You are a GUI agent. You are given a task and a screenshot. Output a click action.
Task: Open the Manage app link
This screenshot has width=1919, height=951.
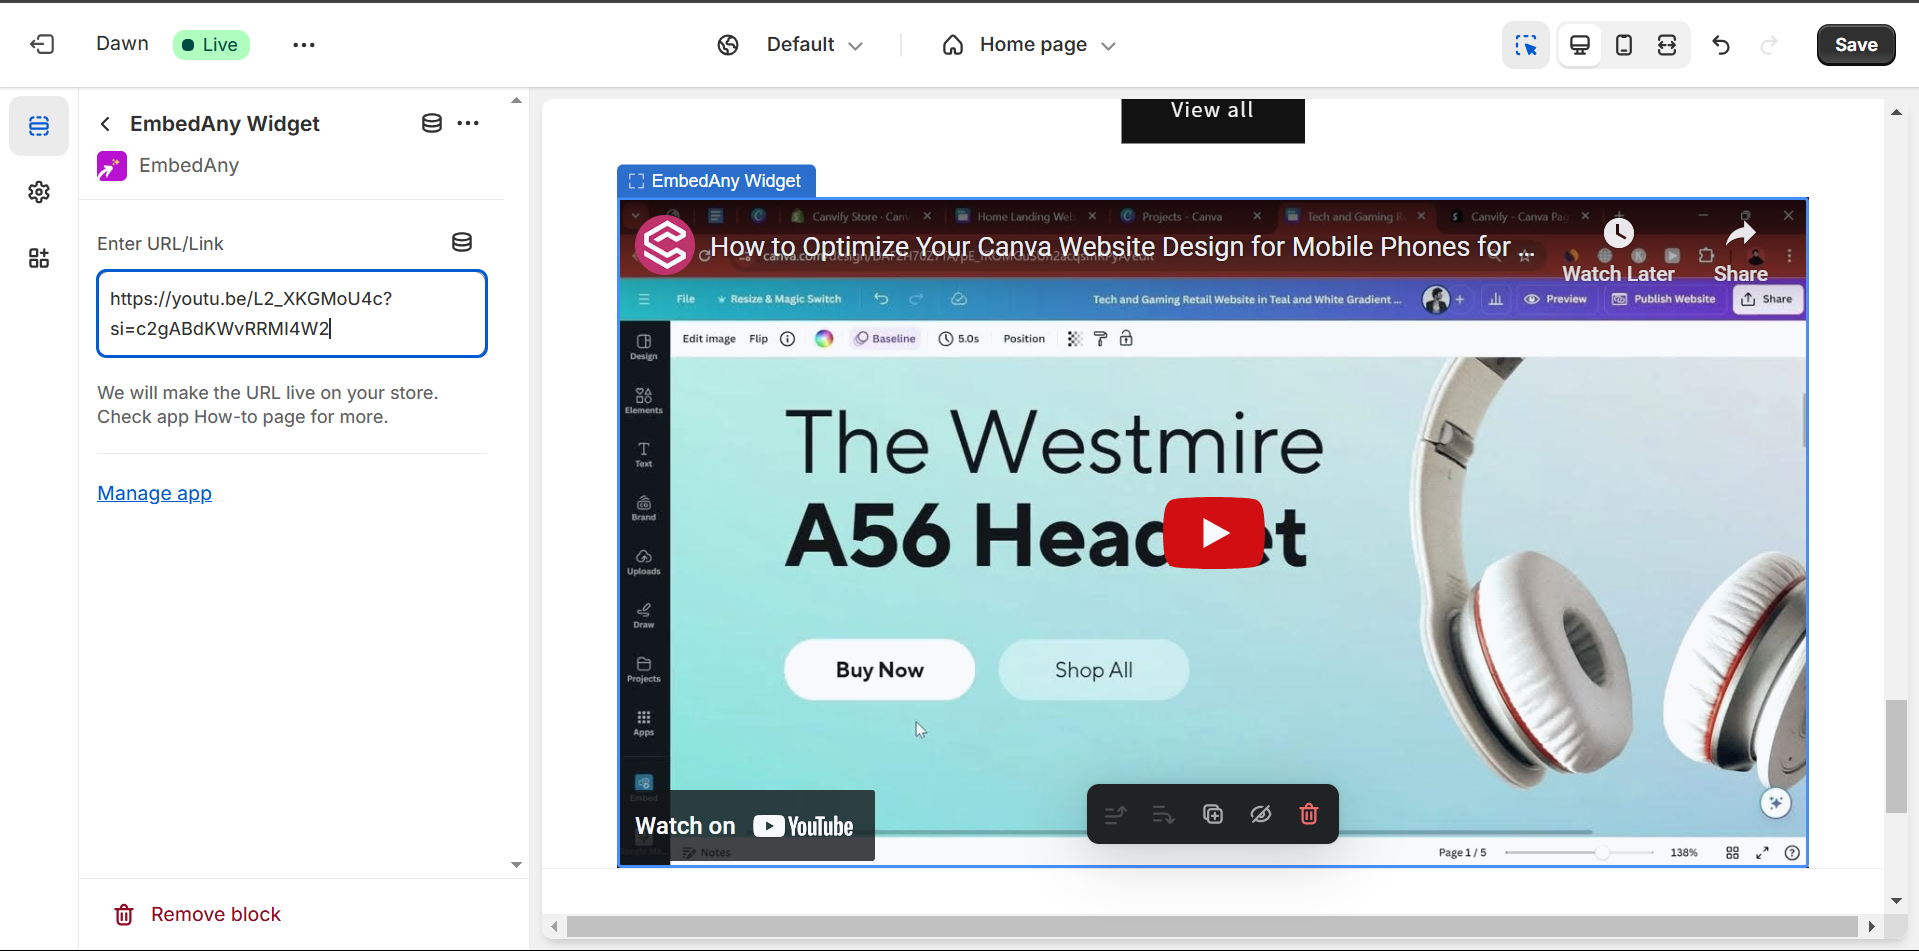click(x=155, y=493)
